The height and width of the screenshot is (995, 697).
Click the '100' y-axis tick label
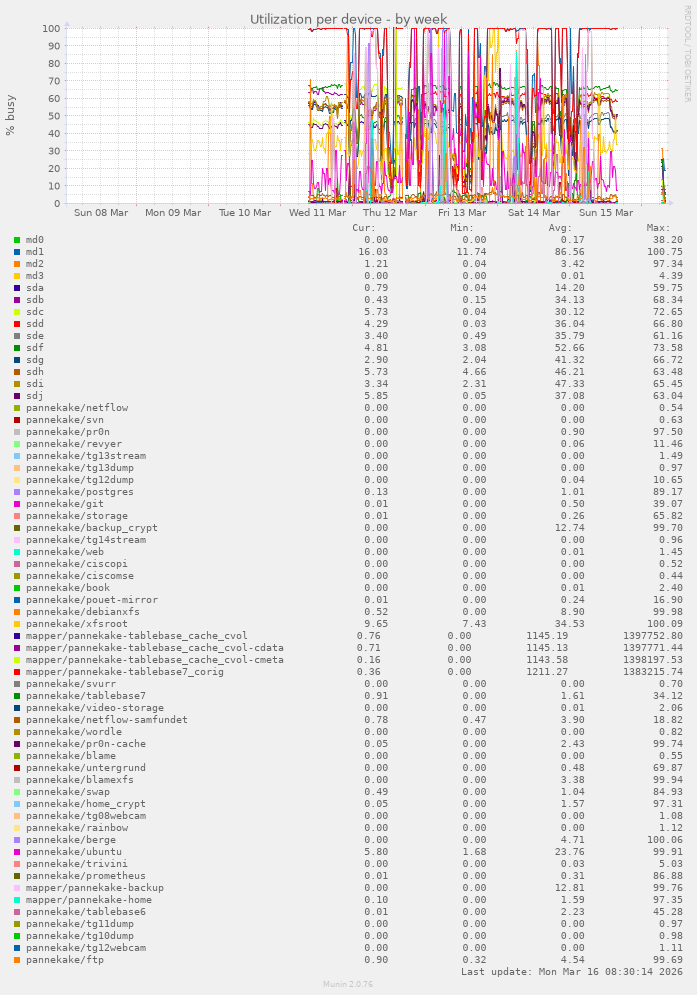[51, 29]
